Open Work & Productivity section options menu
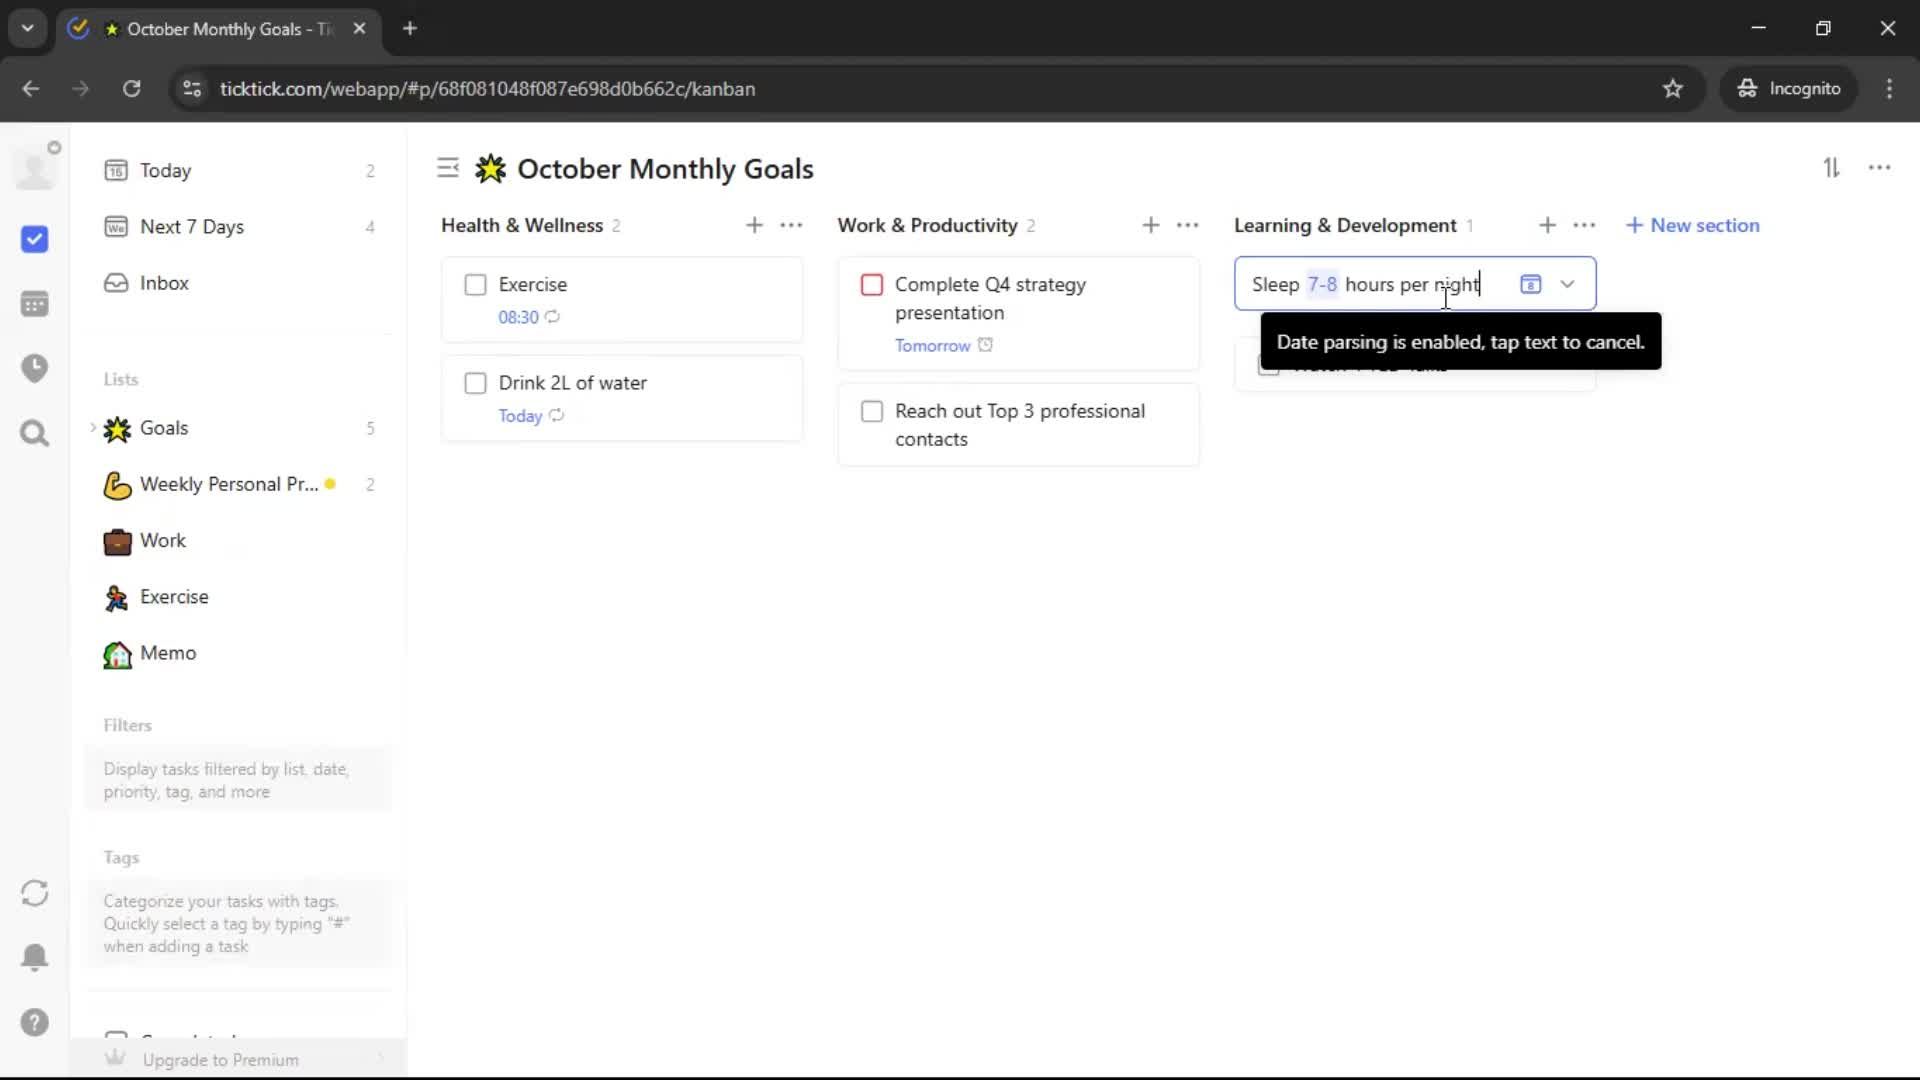 click(1187, 226)
